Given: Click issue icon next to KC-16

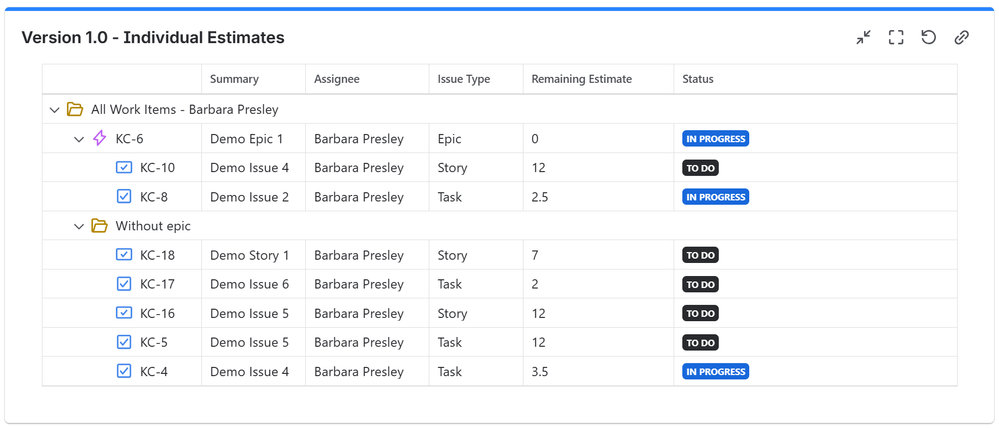Looking at the screenshot, I should click(124, 313).
